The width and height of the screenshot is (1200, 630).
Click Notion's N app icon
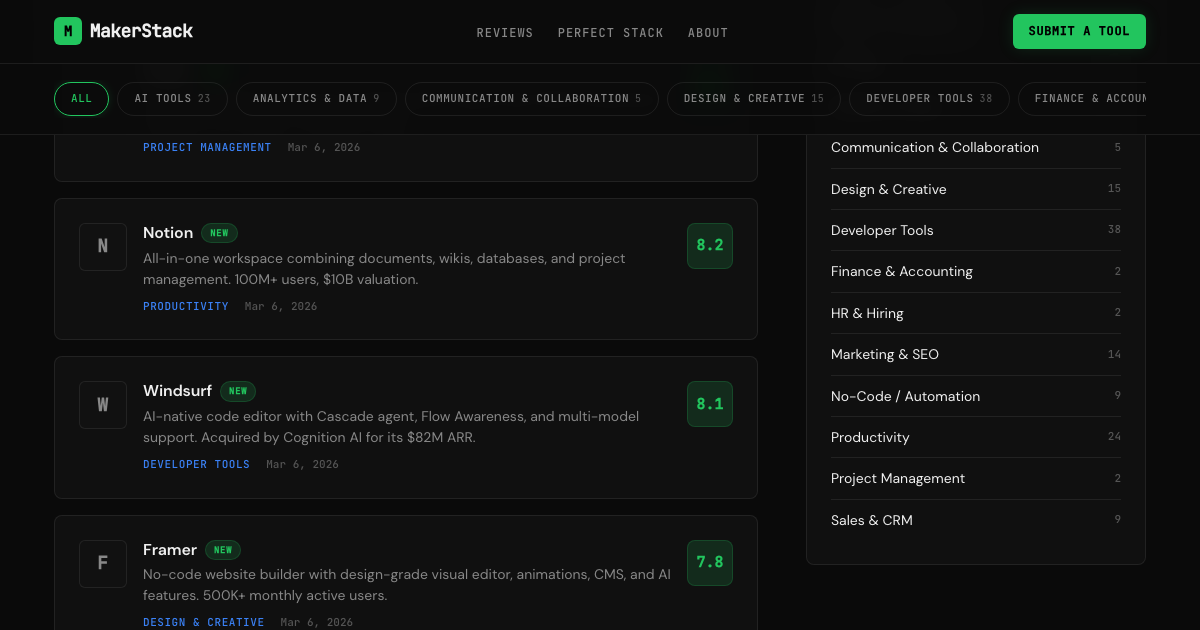coord(103,246)
